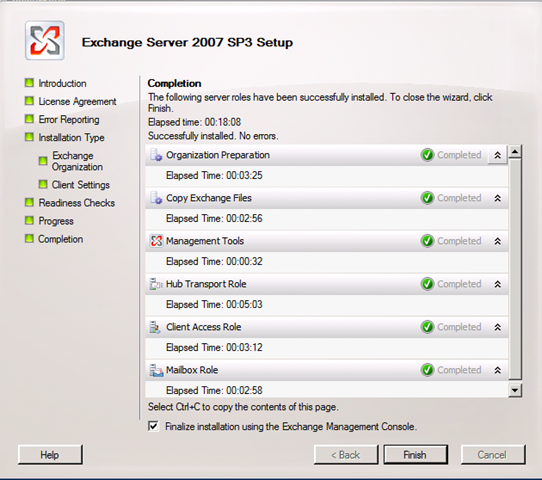
Task: Select the Readiness Checks wizard step
Action: coord(76,203)
